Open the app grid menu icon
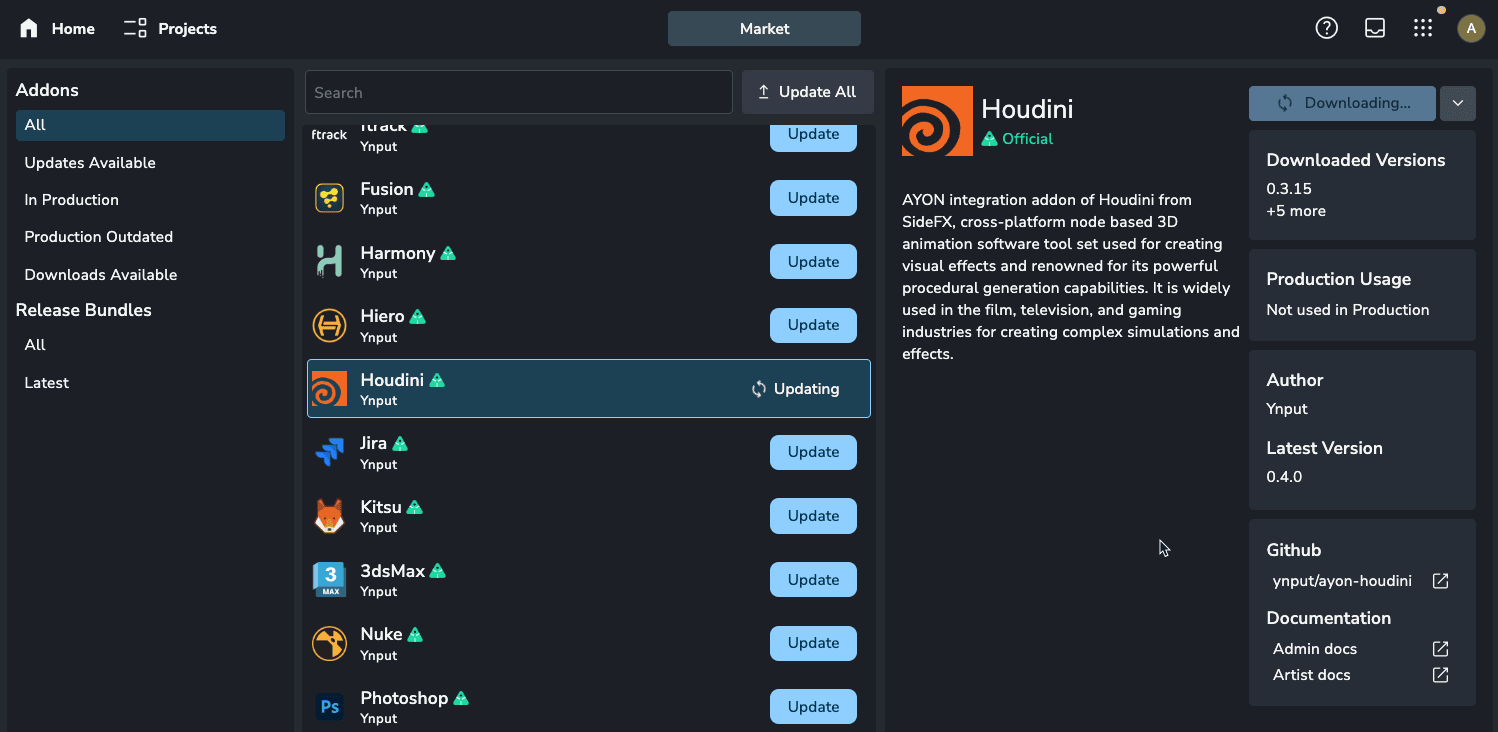Viewport: 1498px width, 732px height. 1423,28
